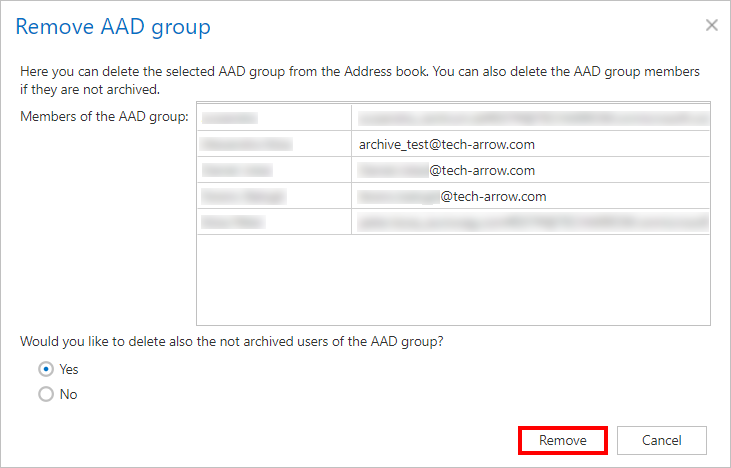Click the empty area of the members list
The width and height of the screenshot is (731, 468).
coord(452,280)
